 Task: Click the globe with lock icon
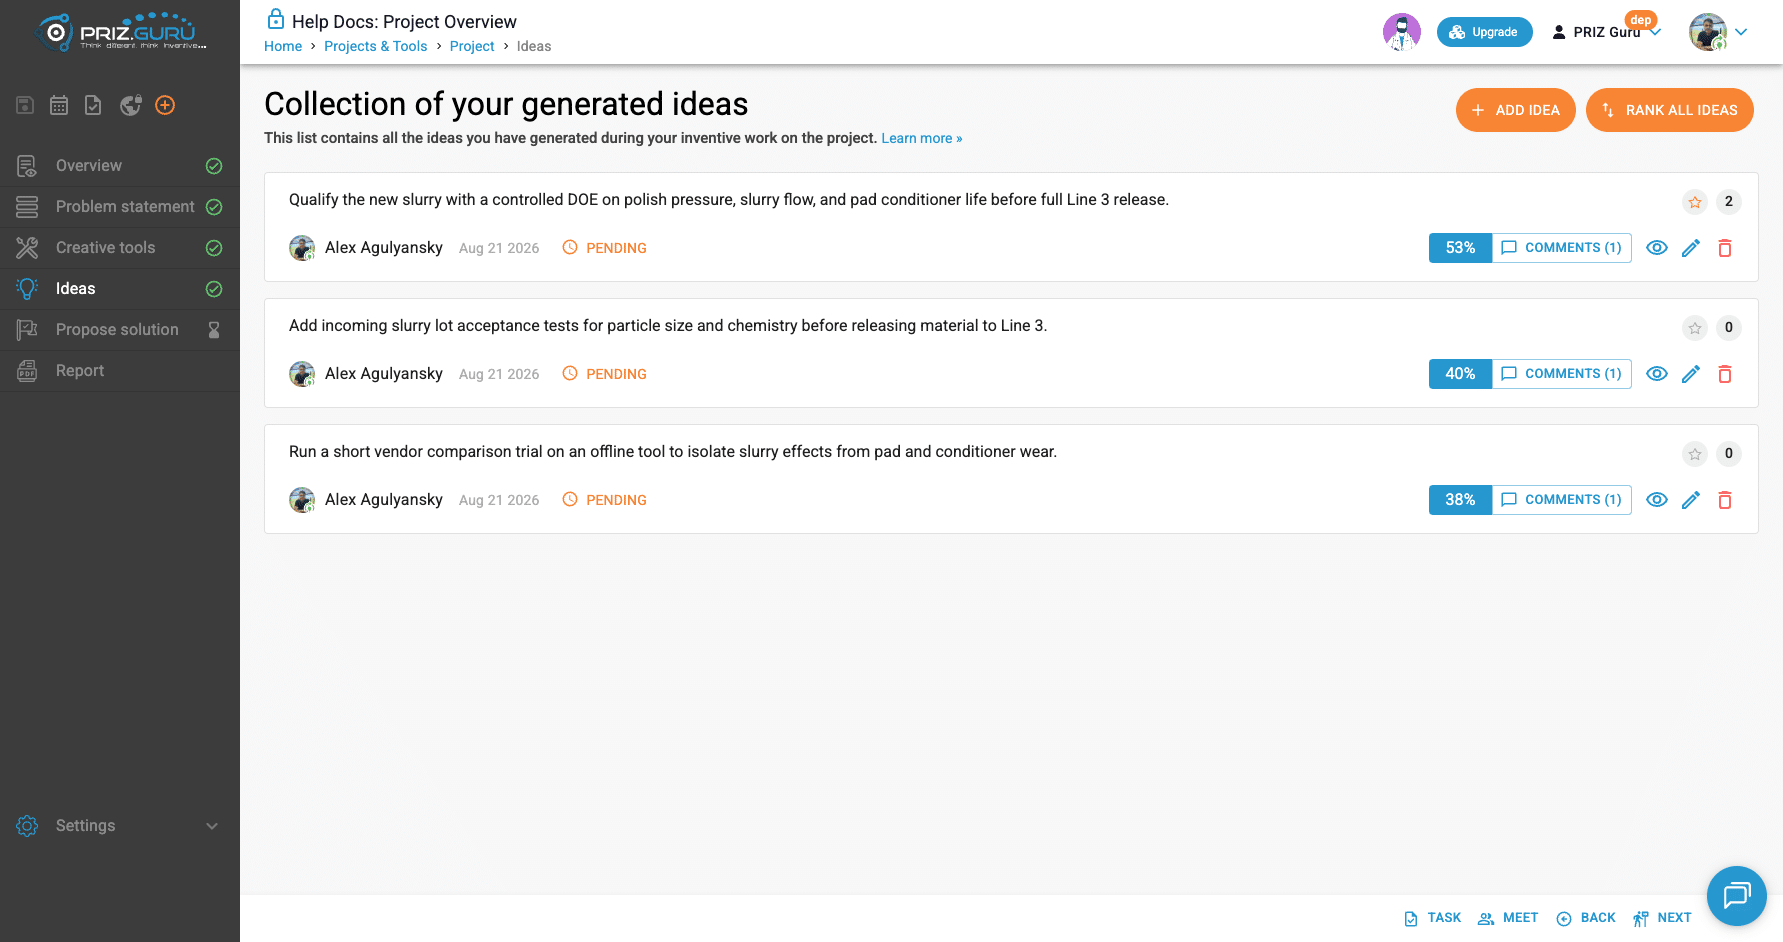click(130, 105)
